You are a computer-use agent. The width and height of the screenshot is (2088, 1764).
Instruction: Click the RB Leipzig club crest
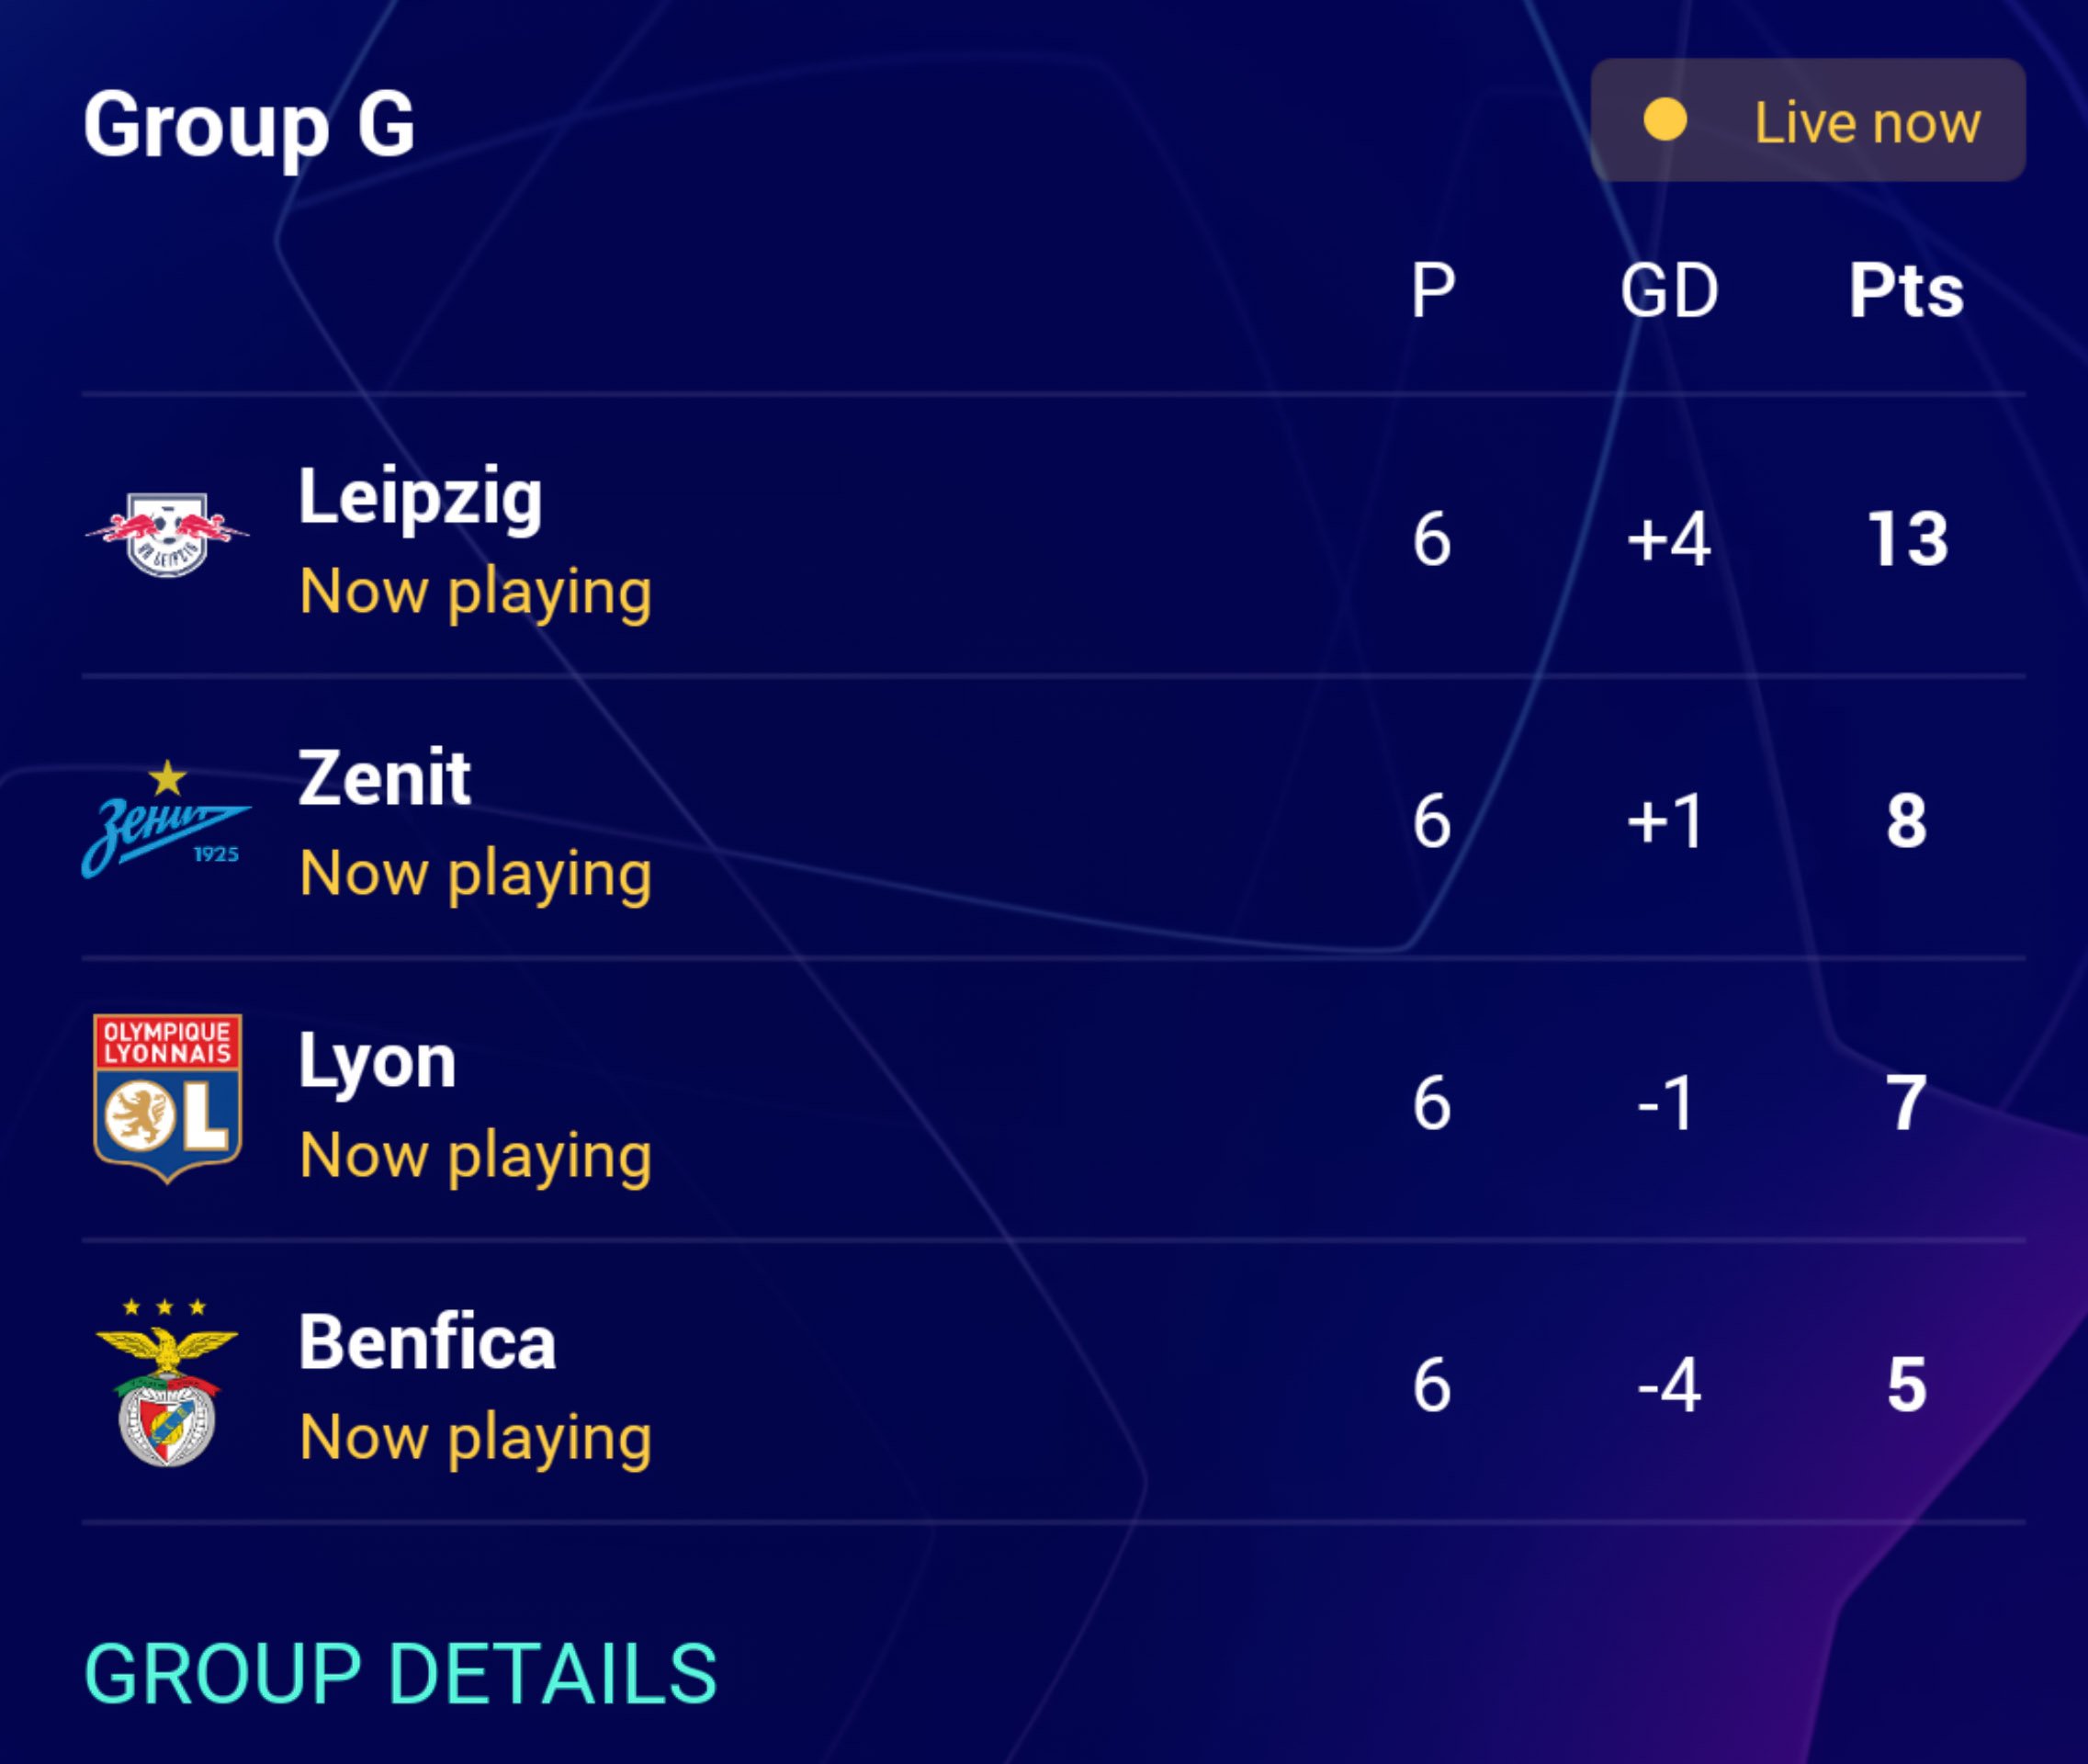[x=167, y=535]
